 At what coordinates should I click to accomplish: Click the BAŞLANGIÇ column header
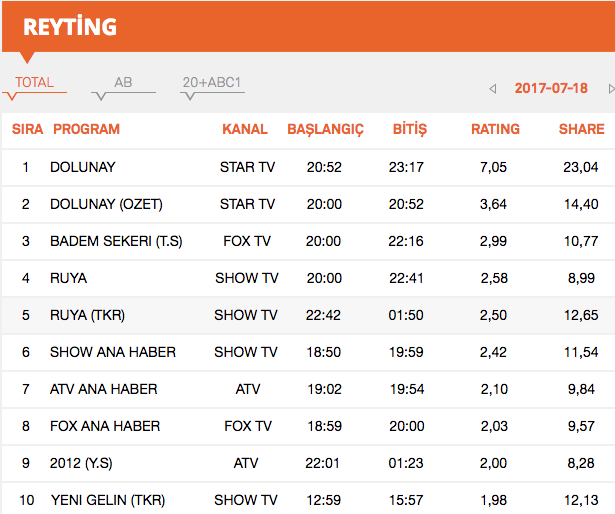coord(325,129)
